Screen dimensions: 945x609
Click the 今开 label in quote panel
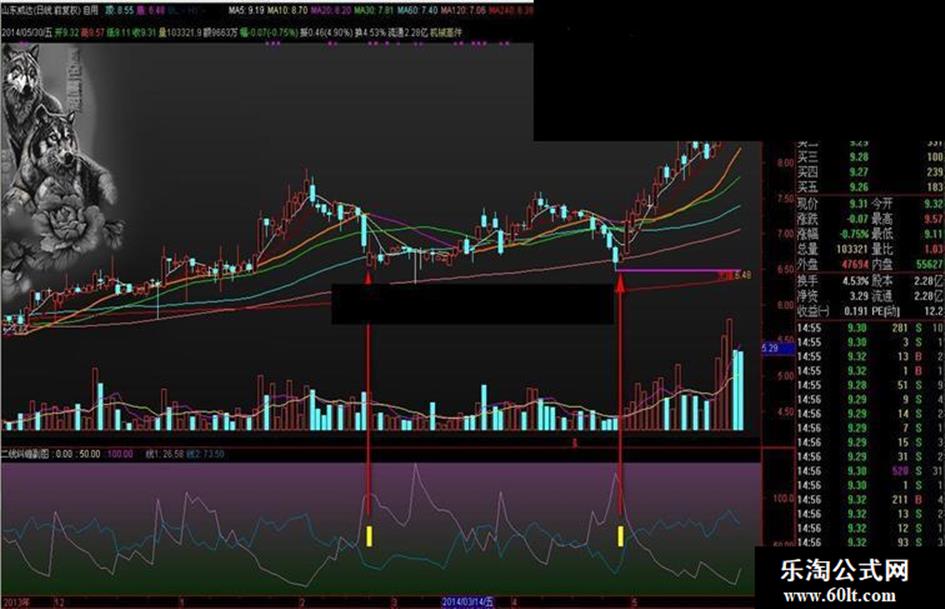[x=882, y=204]
